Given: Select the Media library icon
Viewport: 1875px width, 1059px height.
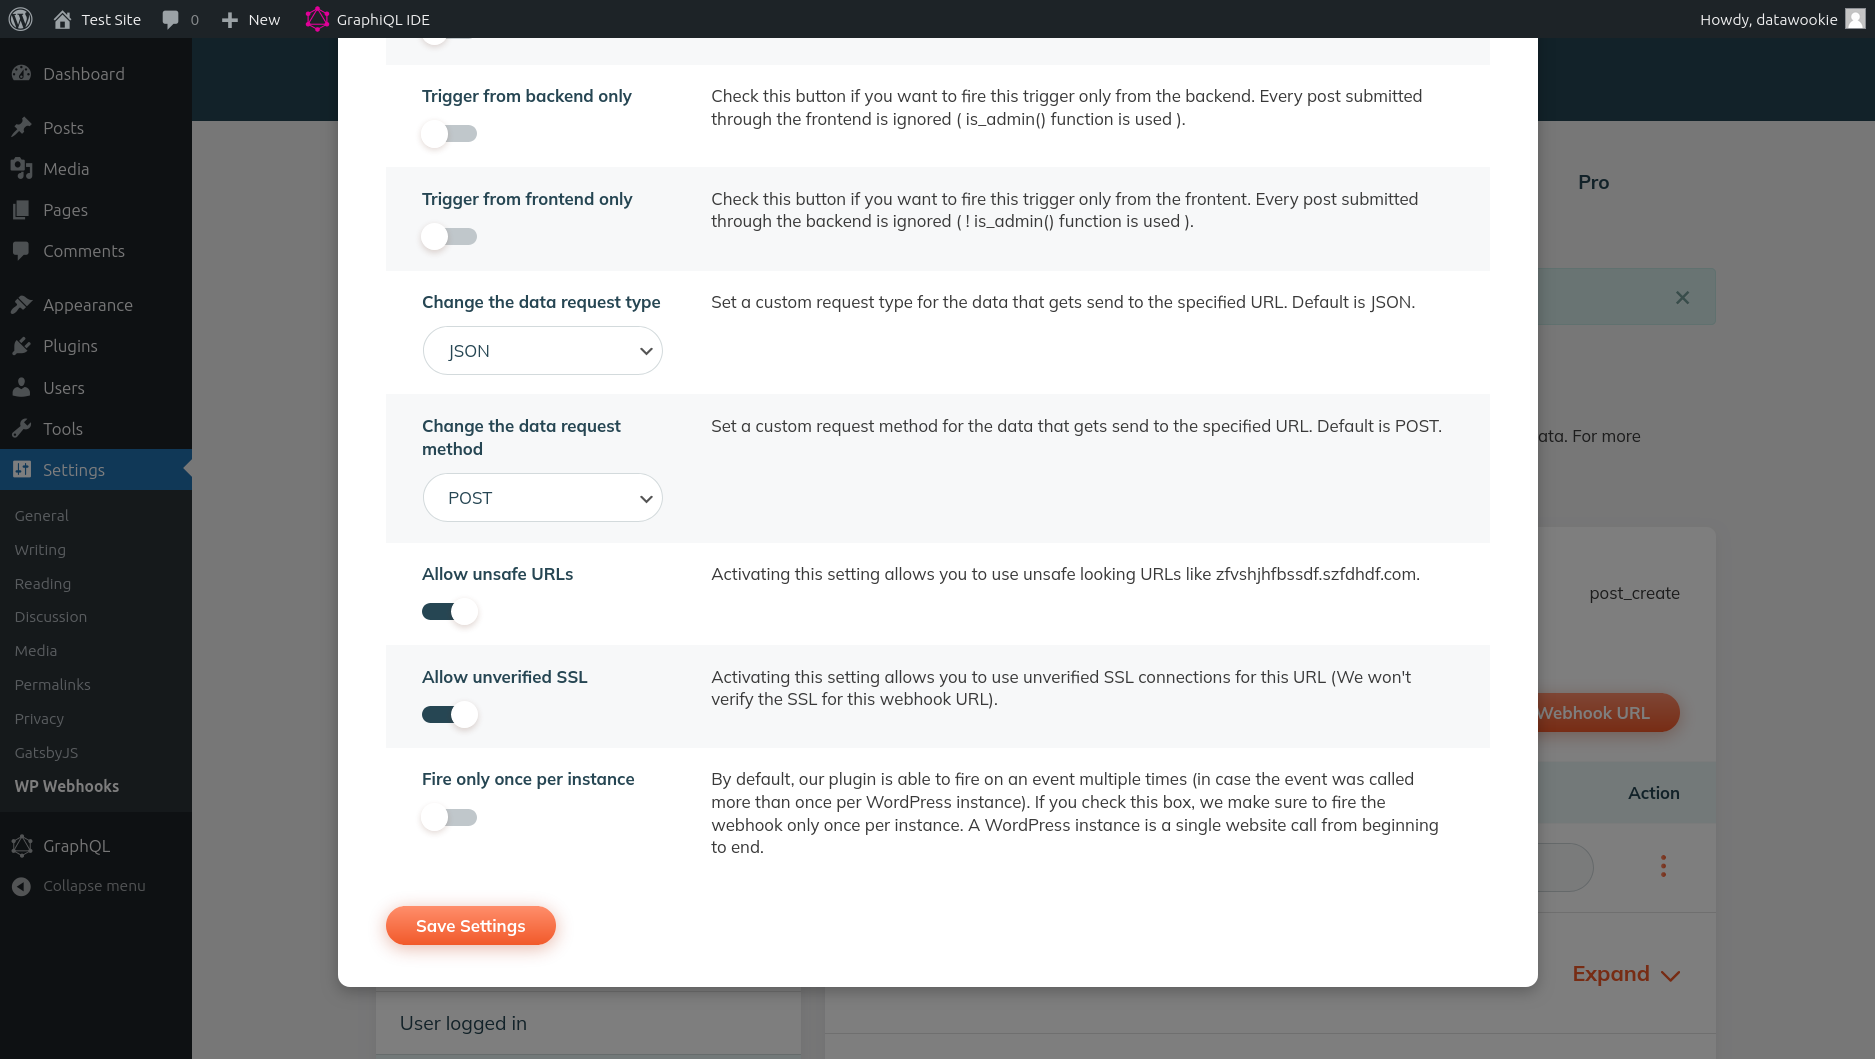Looking at the screenshot, I should [23, 169].
